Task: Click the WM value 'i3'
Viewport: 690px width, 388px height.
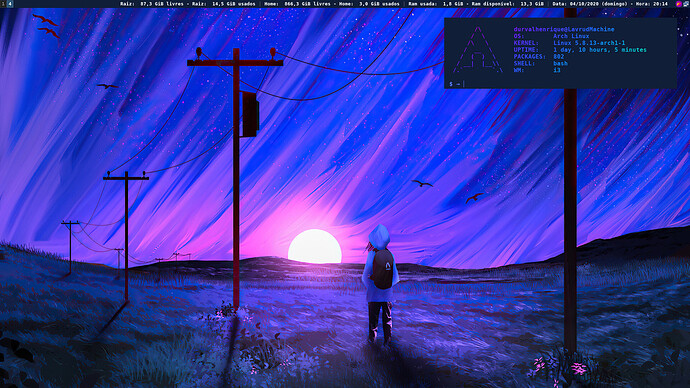Action: (x=557, y=70)
